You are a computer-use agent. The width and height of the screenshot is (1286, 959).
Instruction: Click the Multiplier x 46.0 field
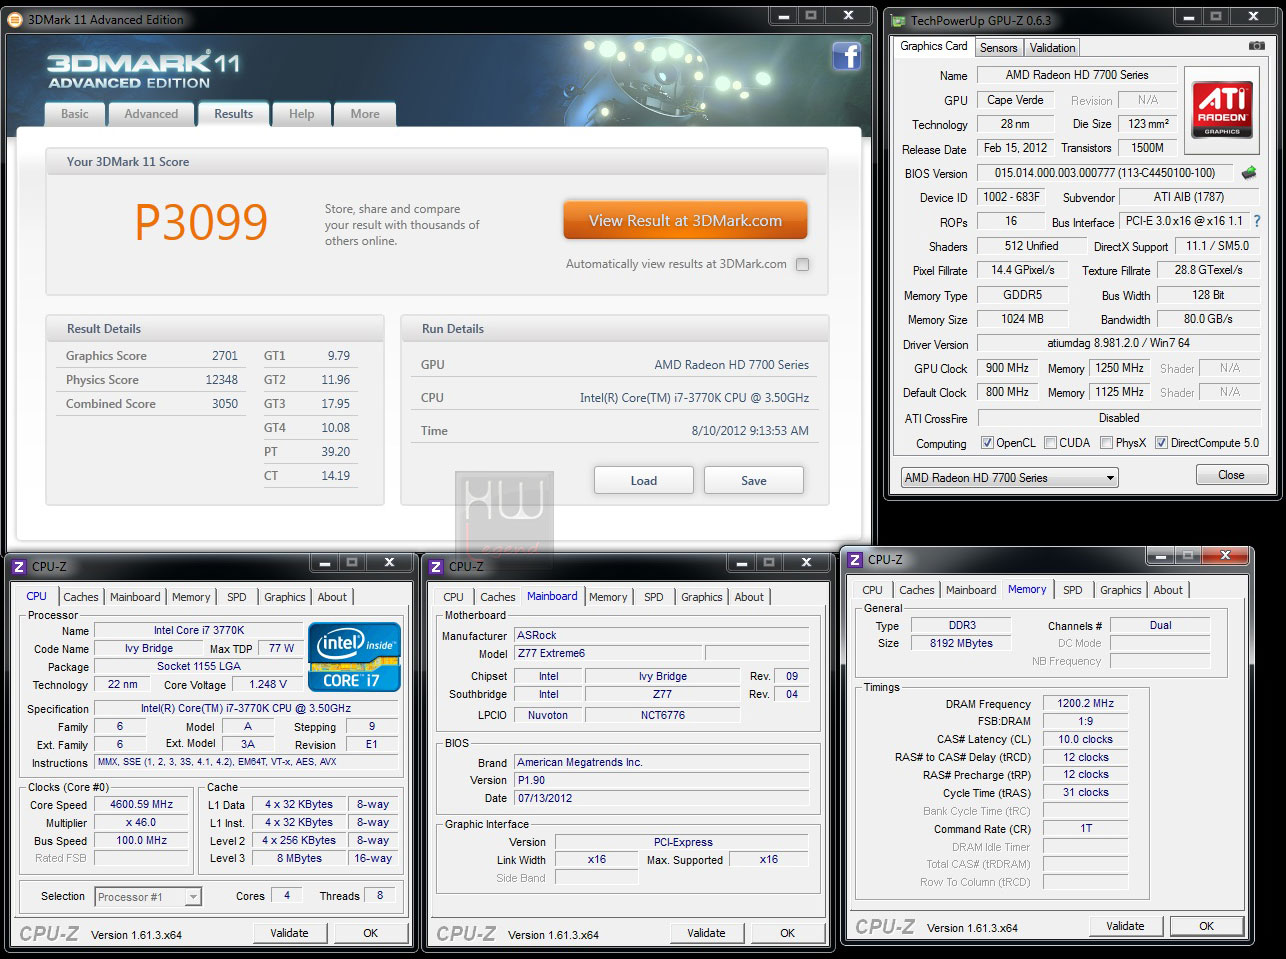point(142,822)
